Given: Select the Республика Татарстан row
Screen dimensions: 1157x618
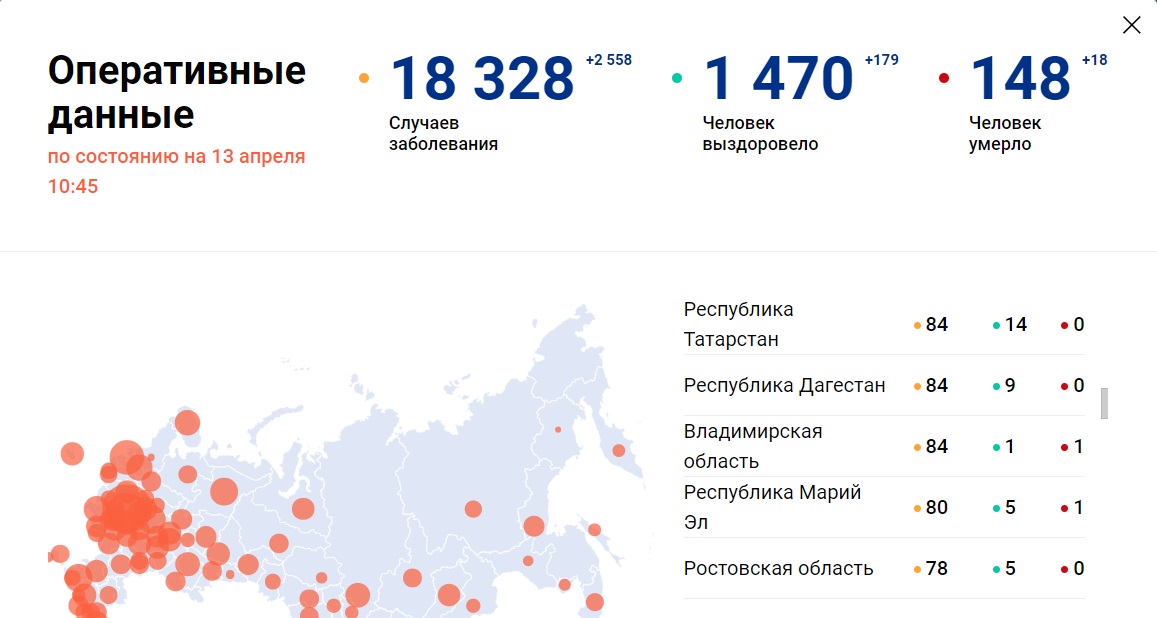Looking at the screenshot, I should pyautogui.click(x=738, y=324).
